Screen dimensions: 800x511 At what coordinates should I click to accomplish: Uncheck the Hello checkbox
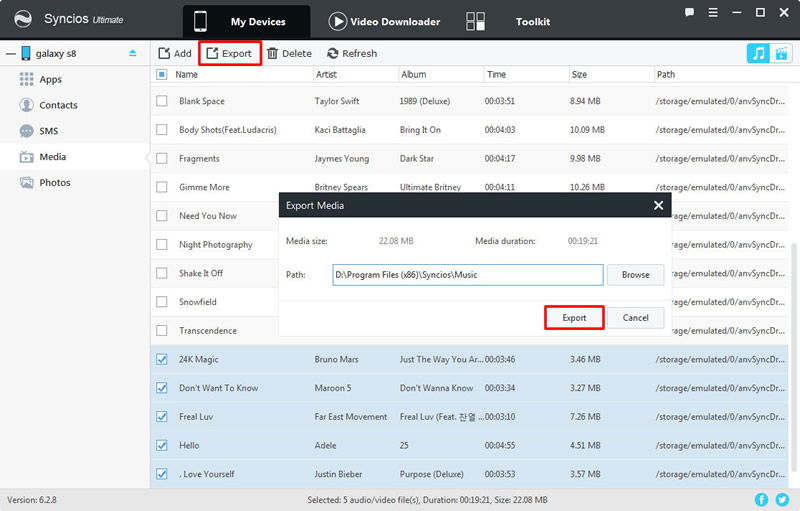[162, 445]
